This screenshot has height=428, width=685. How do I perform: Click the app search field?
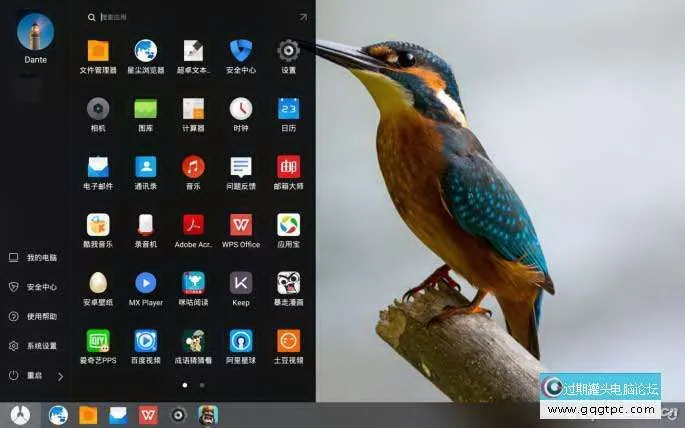coord(190,17)
